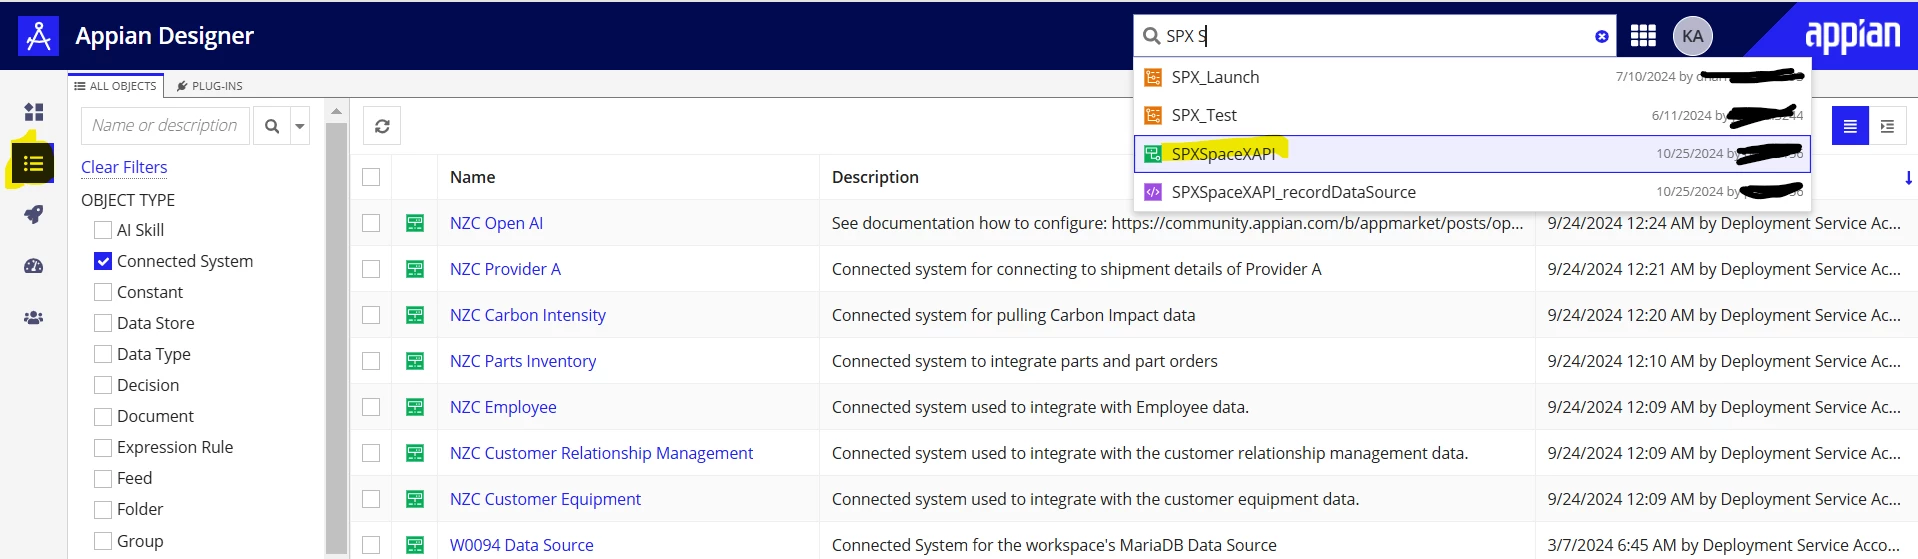1918x559 pixels.
Task: Open the NZC Provider A object
Action: coord(505,269)
